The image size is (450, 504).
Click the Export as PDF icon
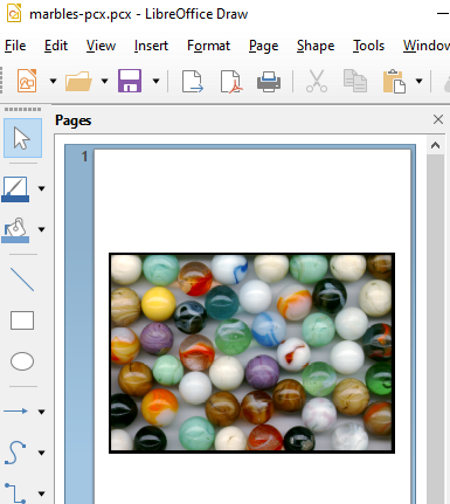click(231, 81)
